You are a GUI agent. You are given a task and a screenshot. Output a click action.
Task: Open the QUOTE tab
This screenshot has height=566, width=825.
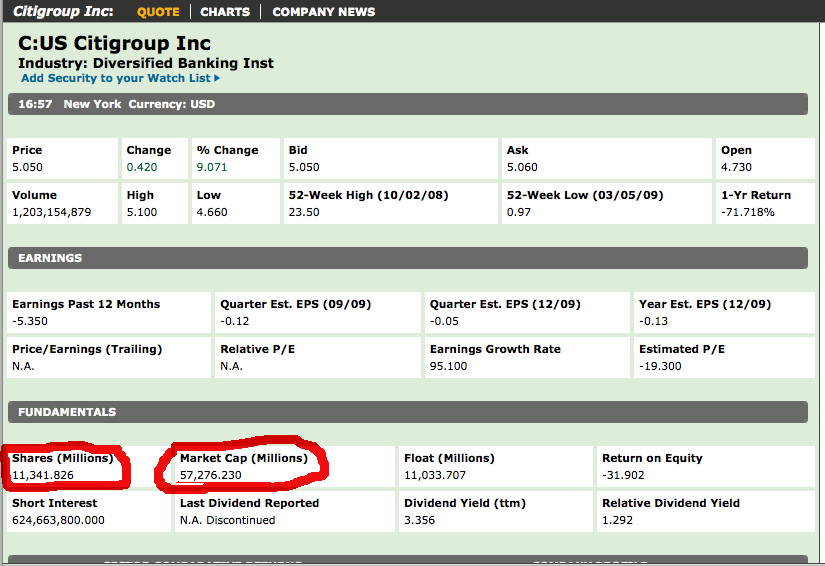pos(158,12)
